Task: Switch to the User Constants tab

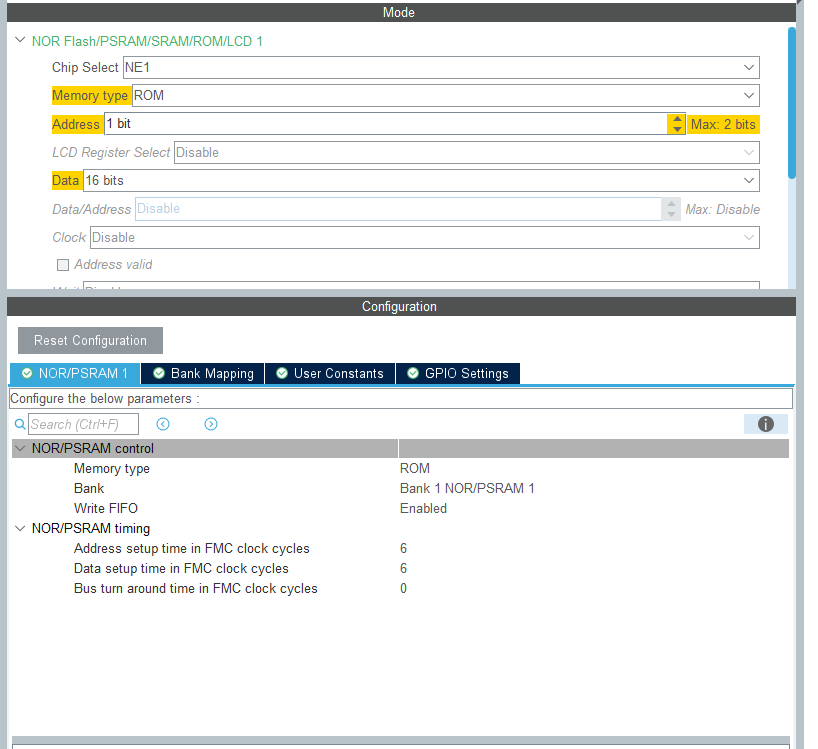Action: [330, 373]
